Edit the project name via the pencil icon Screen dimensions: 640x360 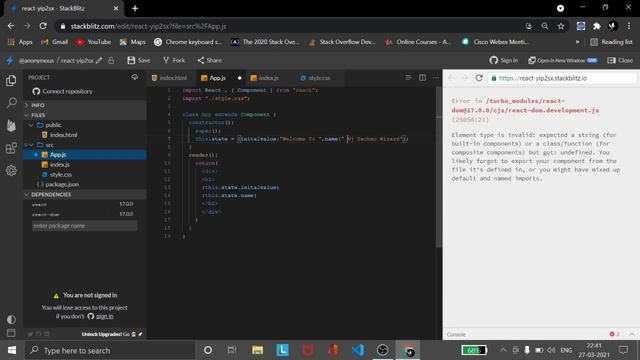(x=99, y=60)
